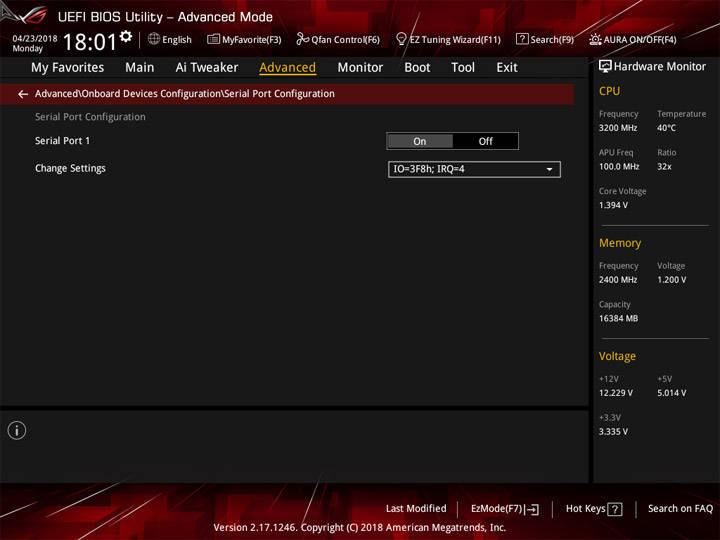Viewport: 720px width, 540px height.
Task: Click the 1.394 V core voltage value
Action: pos(613,205)
